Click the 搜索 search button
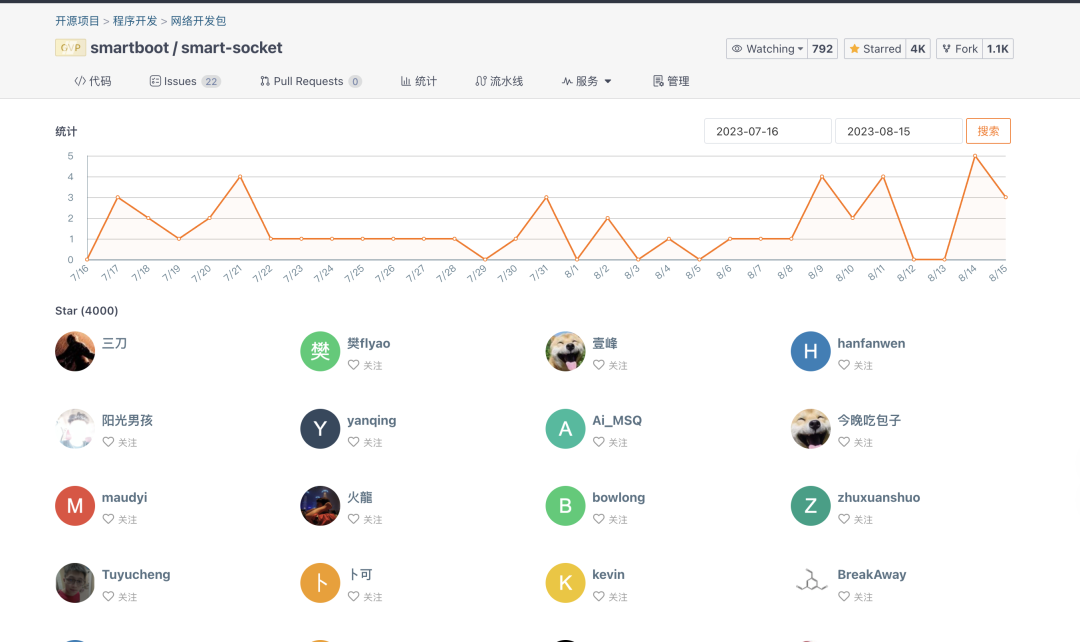 988,131
